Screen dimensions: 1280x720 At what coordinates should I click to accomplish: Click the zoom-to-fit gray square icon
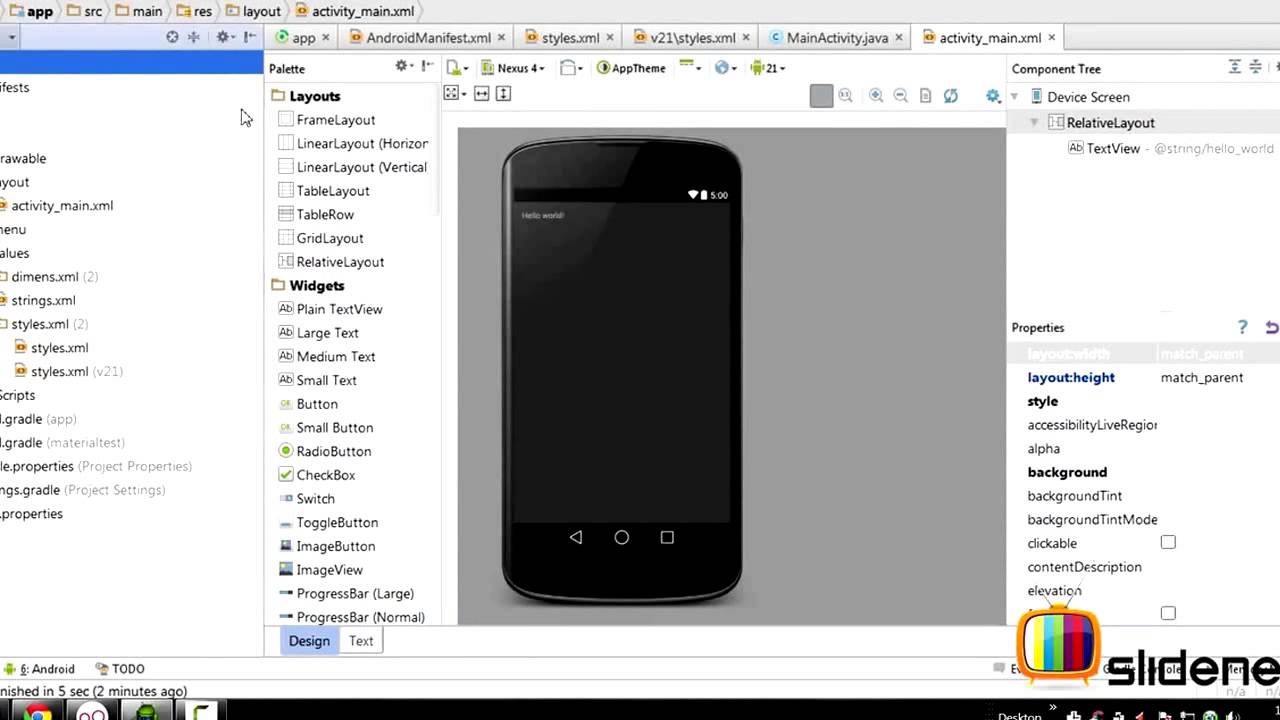point(821,96)
